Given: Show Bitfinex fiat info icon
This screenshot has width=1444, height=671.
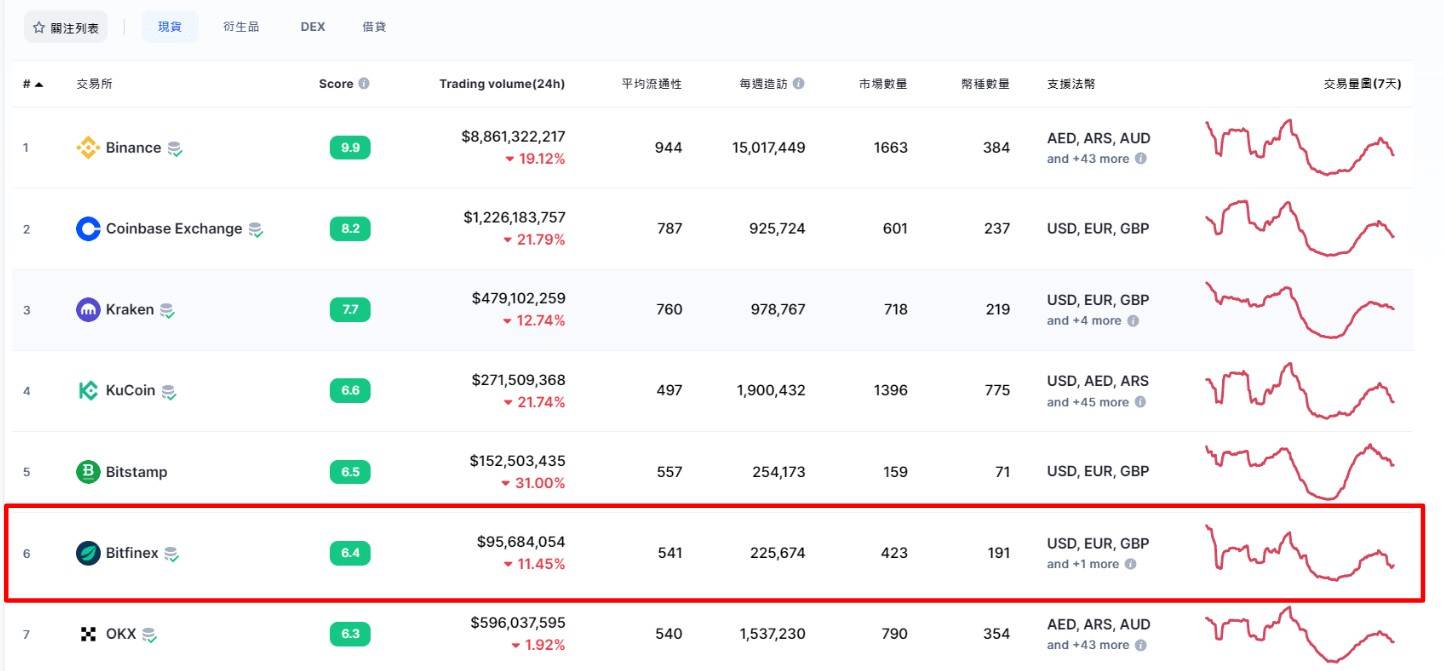Looking at the screenshot, I should pos(1131,564).
